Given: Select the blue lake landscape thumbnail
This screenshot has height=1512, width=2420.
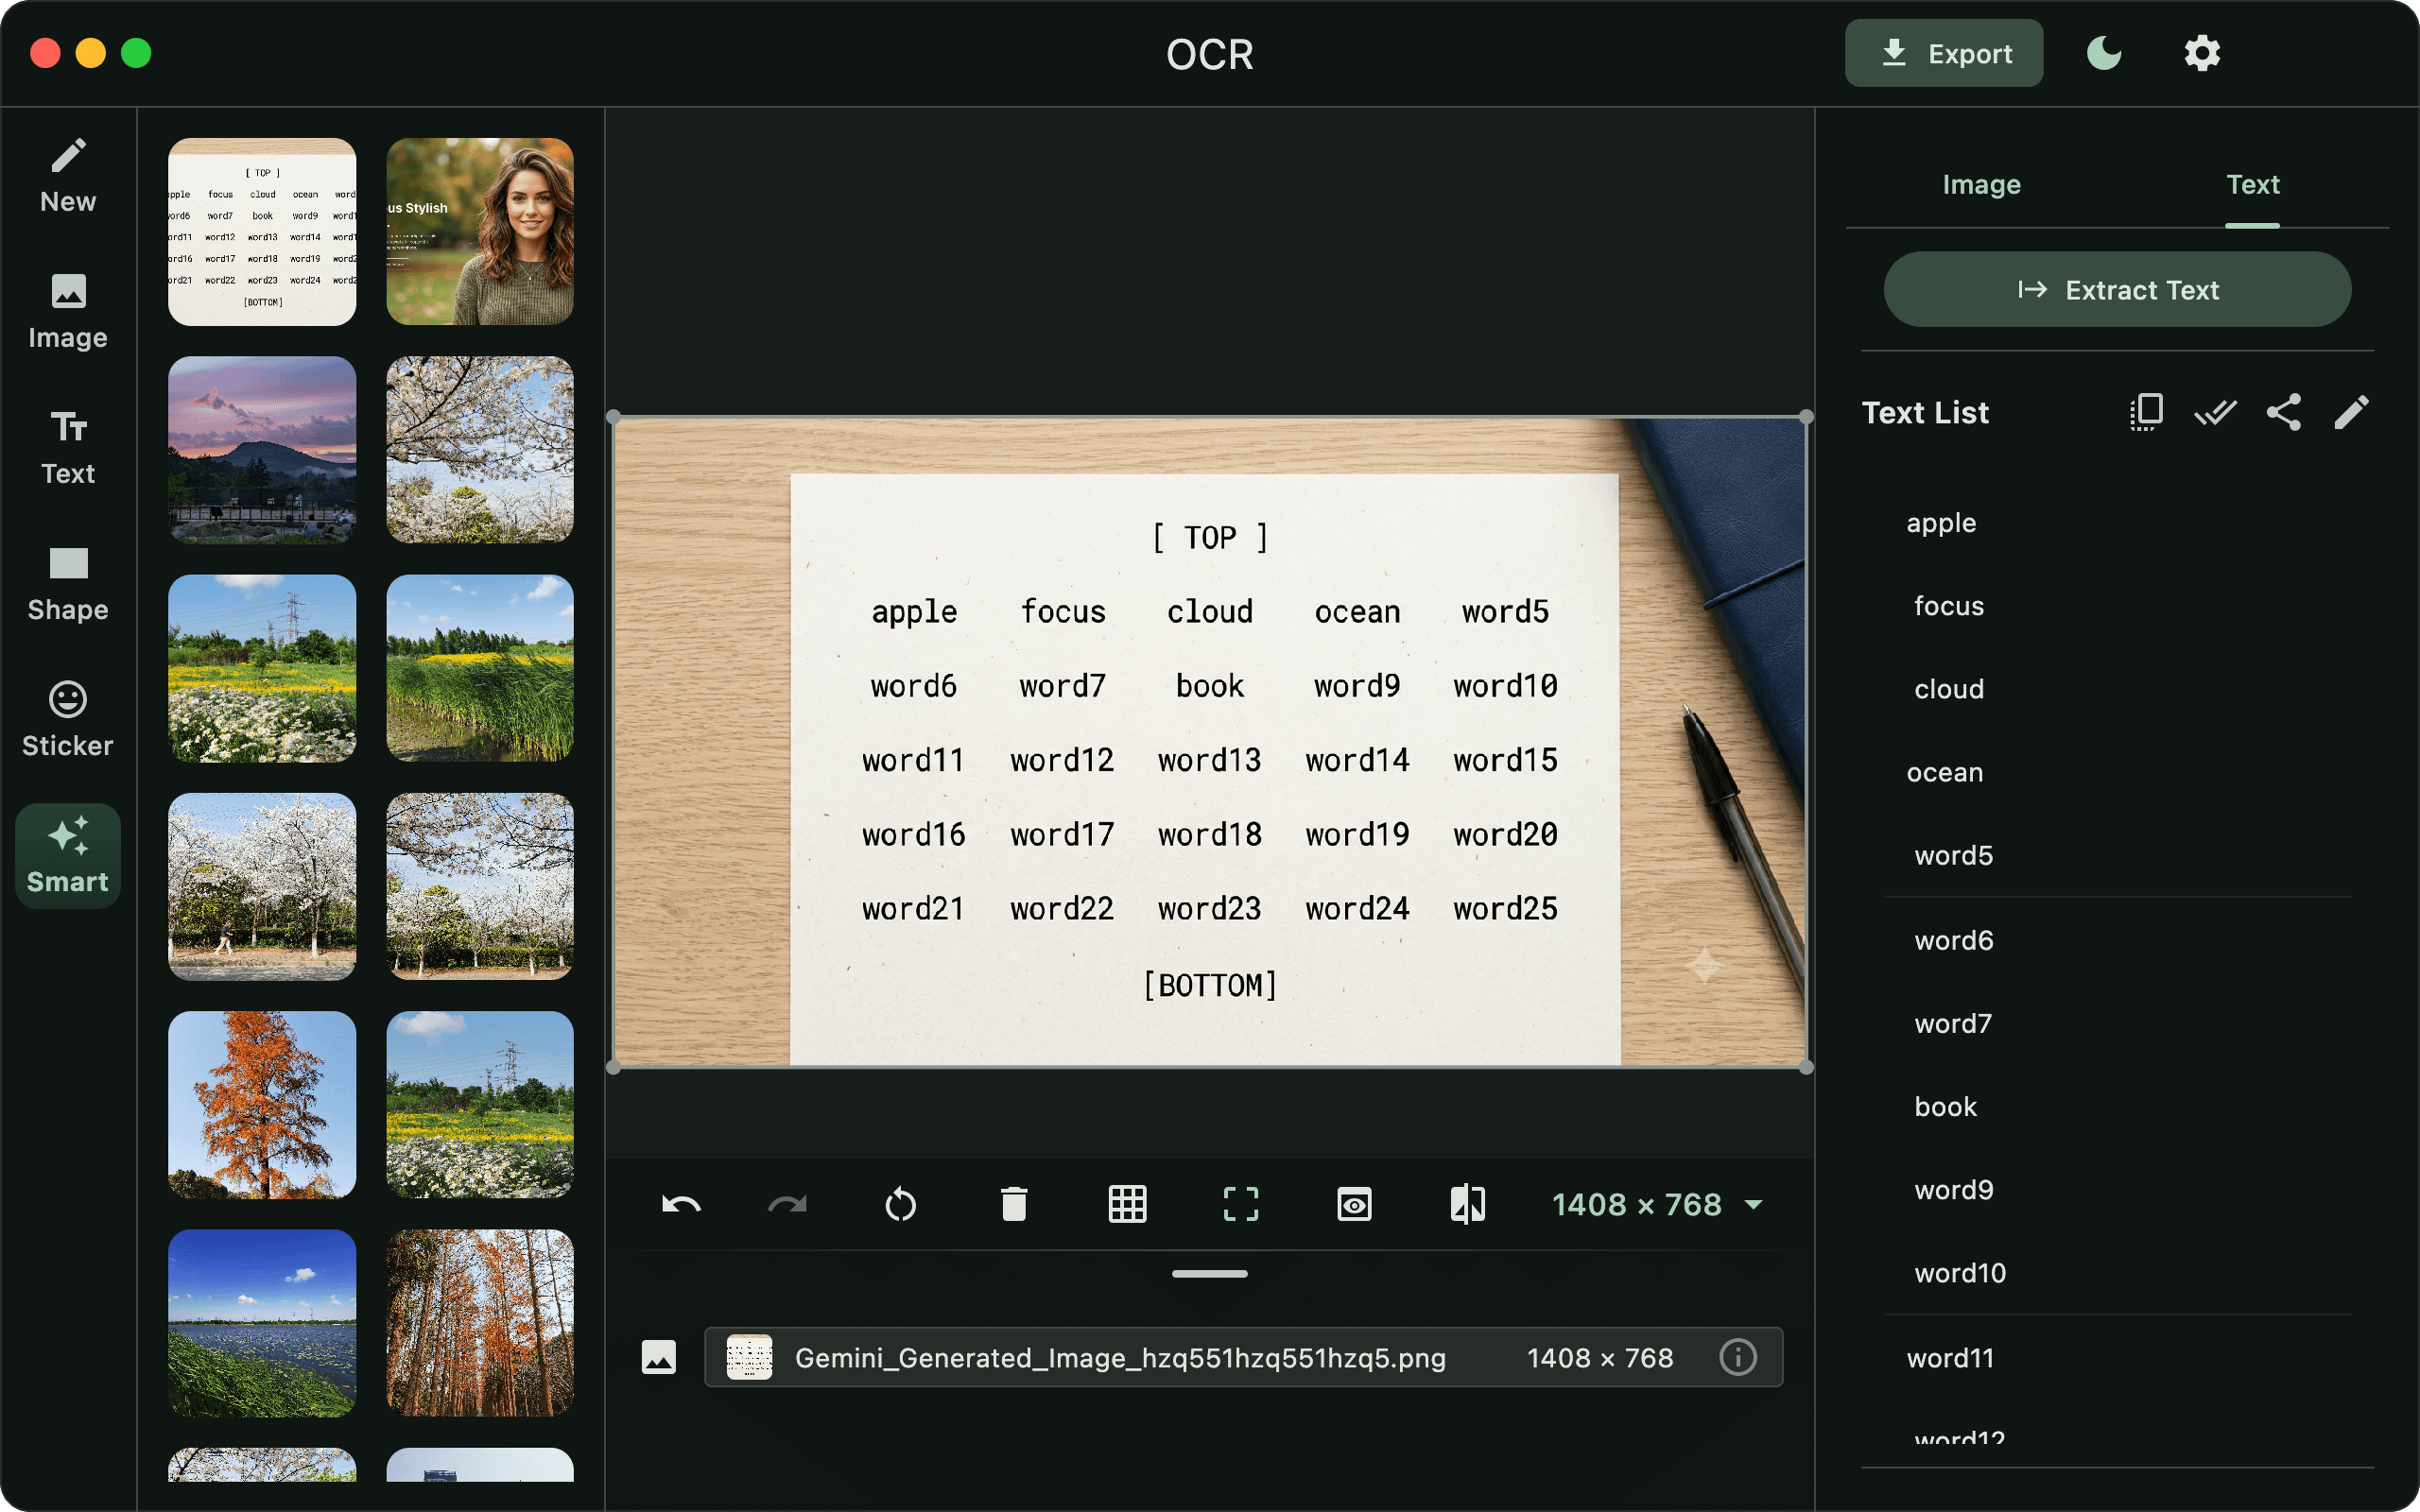Looking at the screenshot, I should pyautogui.click(x=262, y=1323).
